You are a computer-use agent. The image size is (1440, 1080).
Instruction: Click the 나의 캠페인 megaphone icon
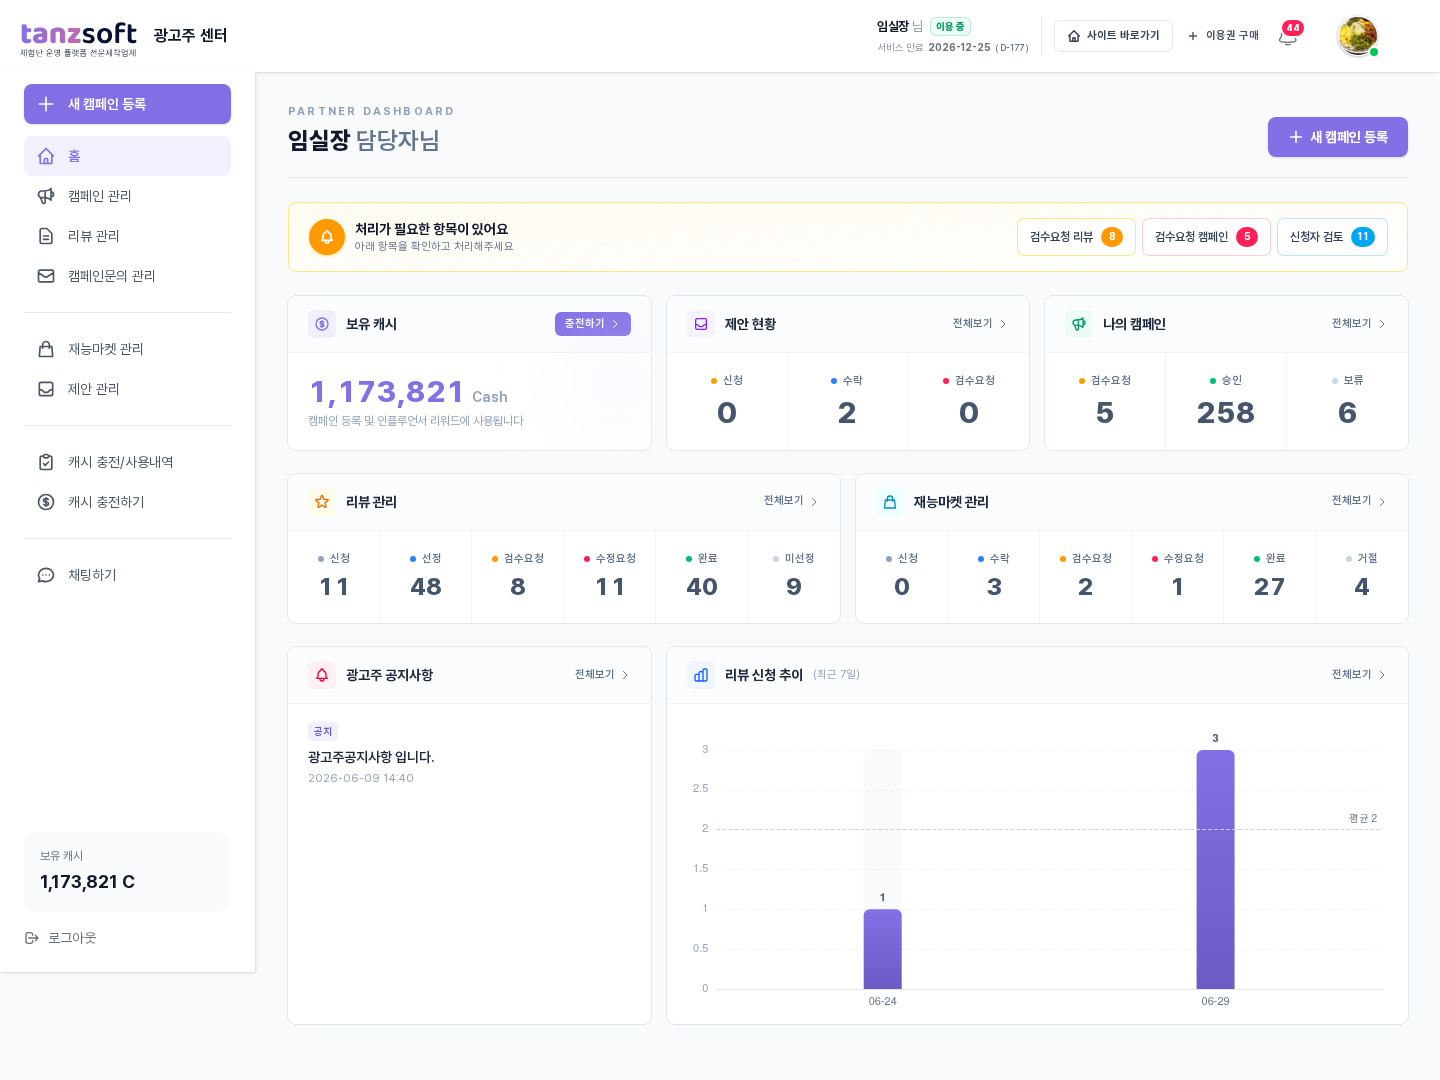(x=1079, y=324)
